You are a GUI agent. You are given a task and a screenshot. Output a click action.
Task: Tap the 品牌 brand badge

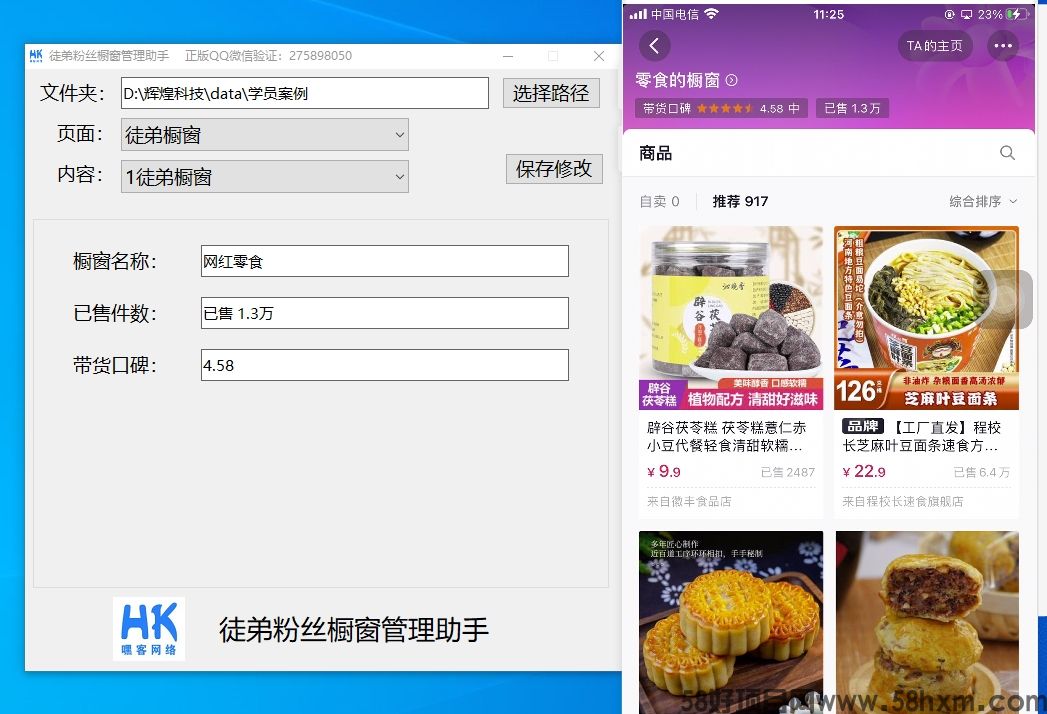tap(863, 426)
